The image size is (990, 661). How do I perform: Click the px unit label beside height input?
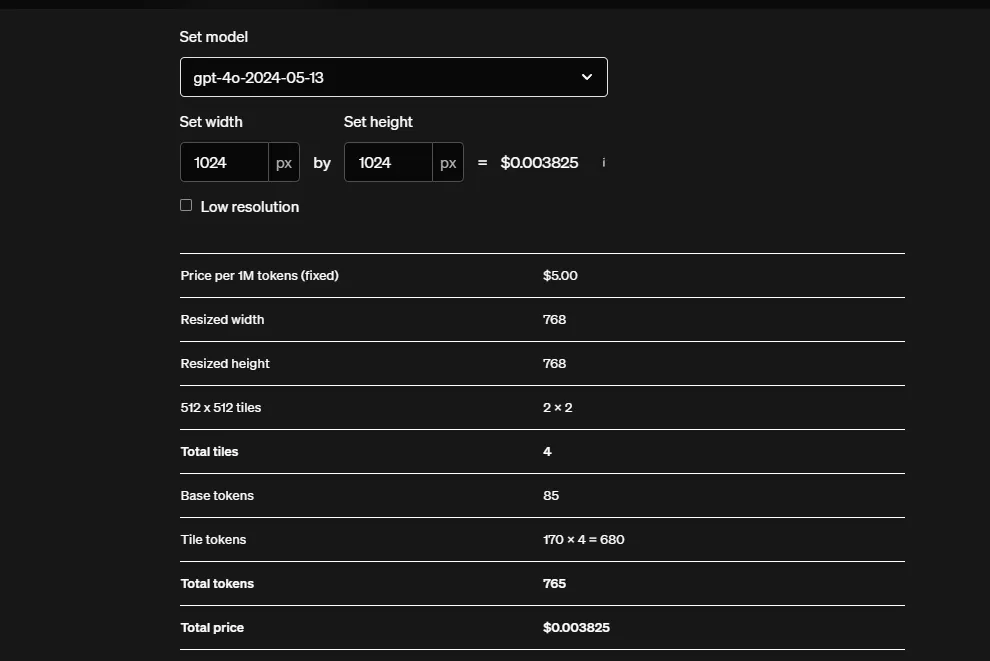tap(448, 162)
